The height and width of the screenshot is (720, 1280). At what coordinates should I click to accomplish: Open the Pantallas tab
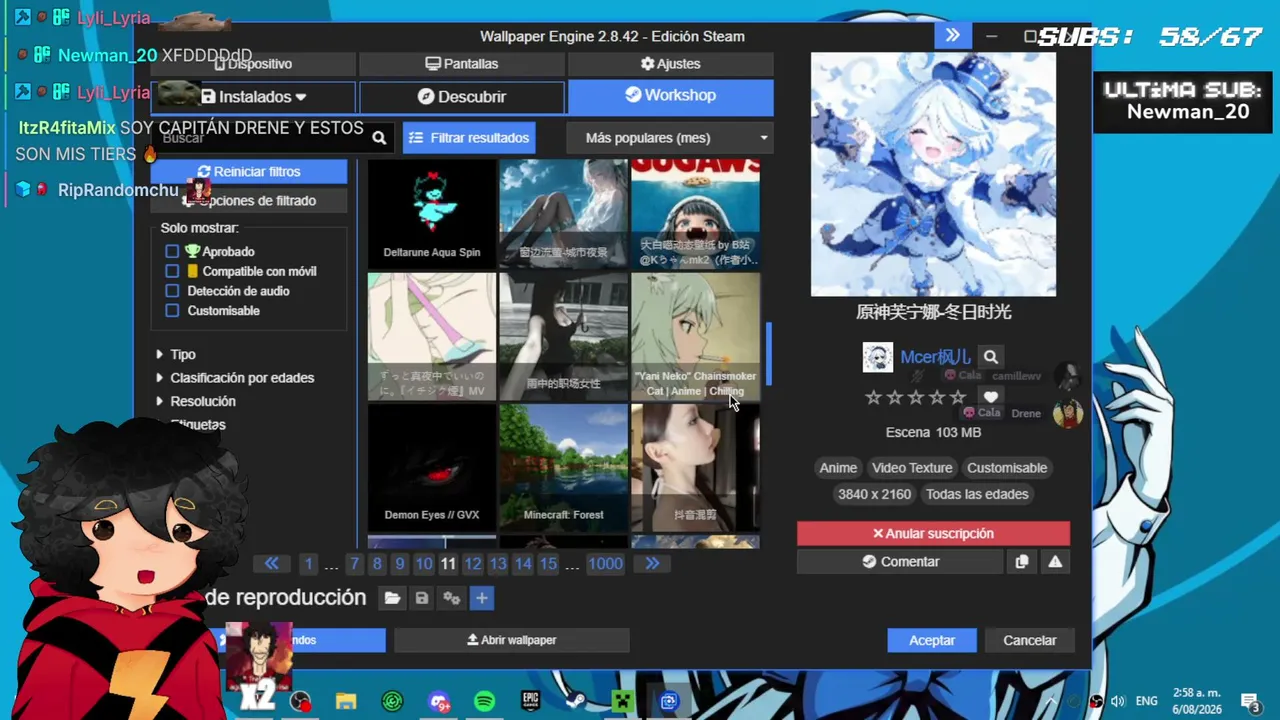(x=462, y=64)
